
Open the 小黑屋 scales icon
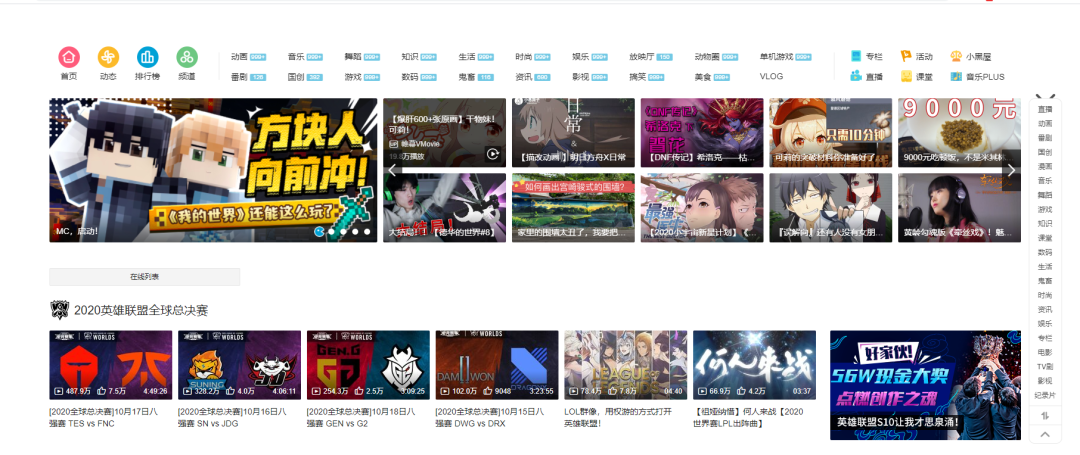click(x=956, y=56)
